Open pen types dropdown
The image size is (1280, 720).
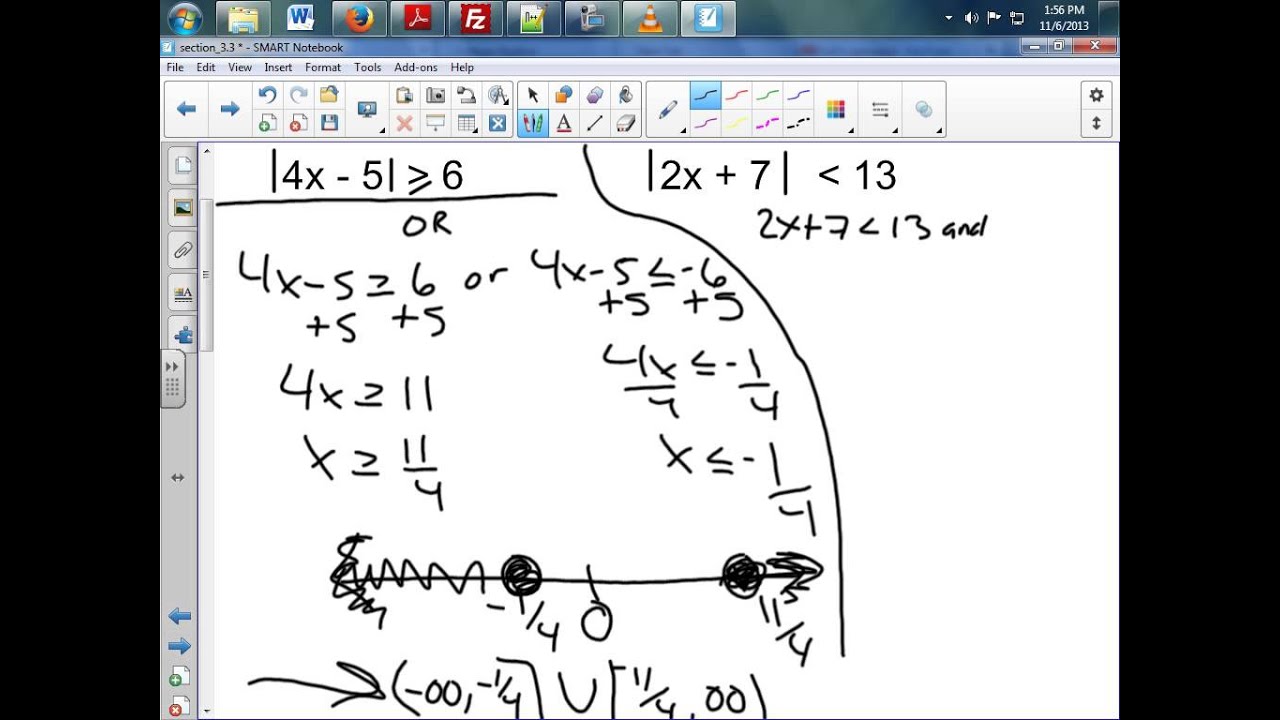click(x=670, y=109)
